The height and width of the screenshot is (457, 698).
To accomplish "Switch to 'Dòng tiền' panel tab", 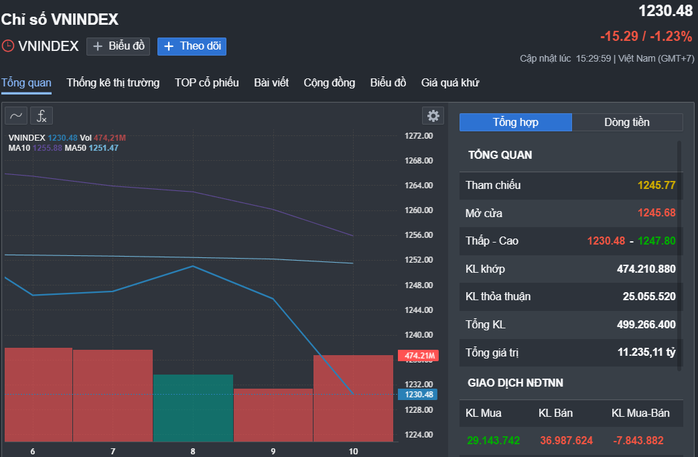I will 627,122.
